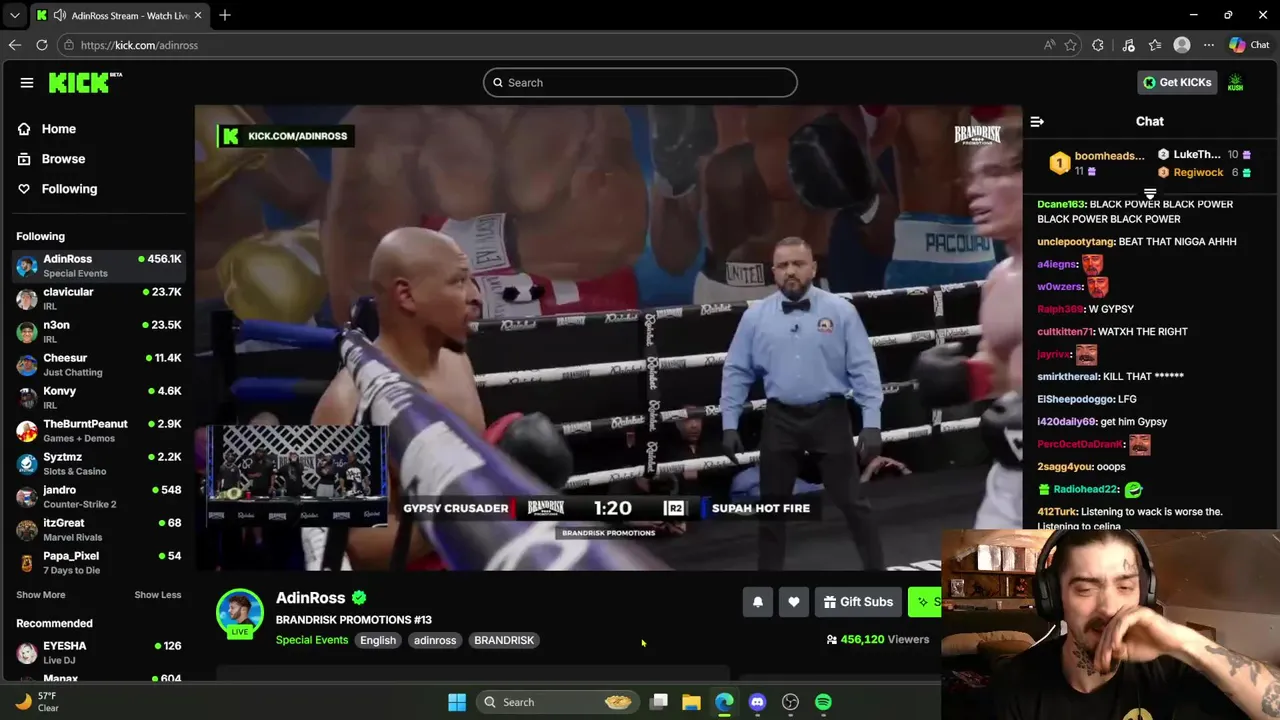Screen dimensions: 1280x720
Task: Click username unclepootytang in chat
Action: tap(1075, 242)
